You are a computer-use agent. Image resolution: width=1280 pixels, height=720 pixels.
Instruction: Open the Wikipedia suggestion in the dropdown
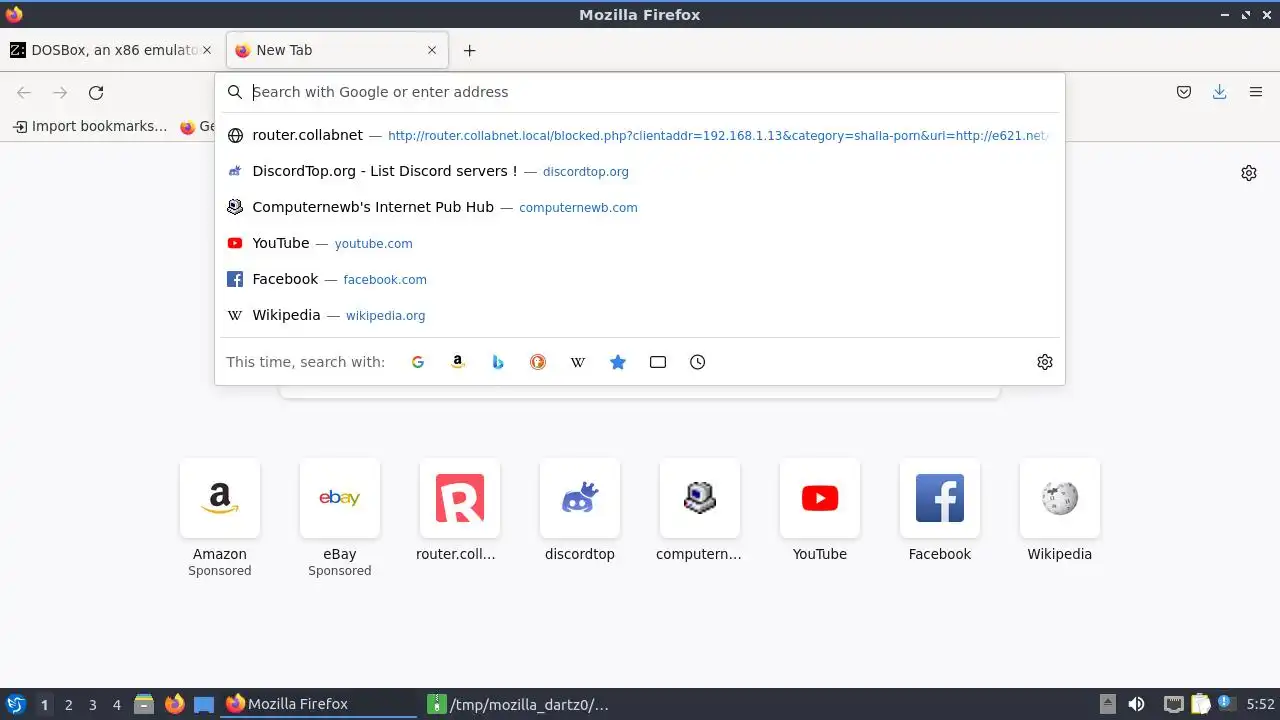pos(640,315)
